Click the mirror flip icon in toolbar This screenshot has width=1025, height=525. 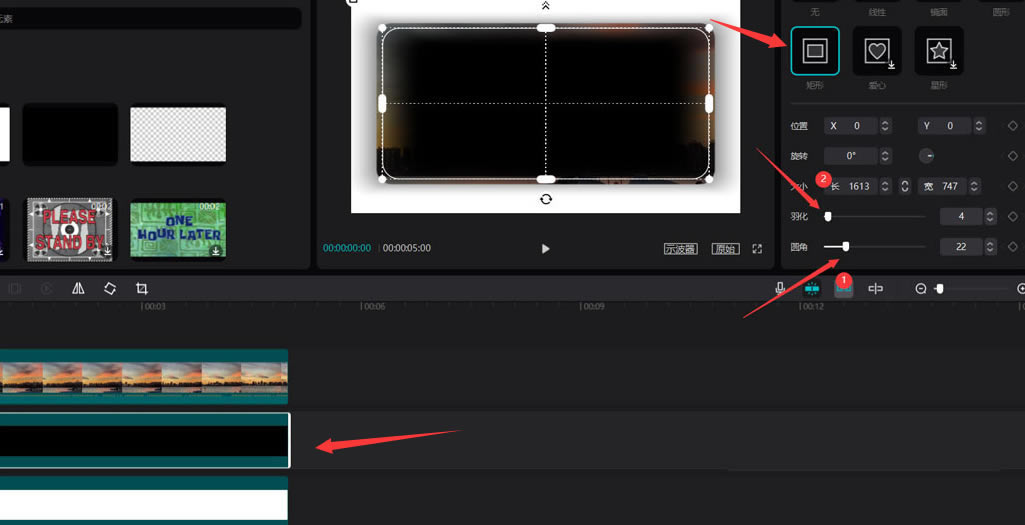(x=78, y=288)
